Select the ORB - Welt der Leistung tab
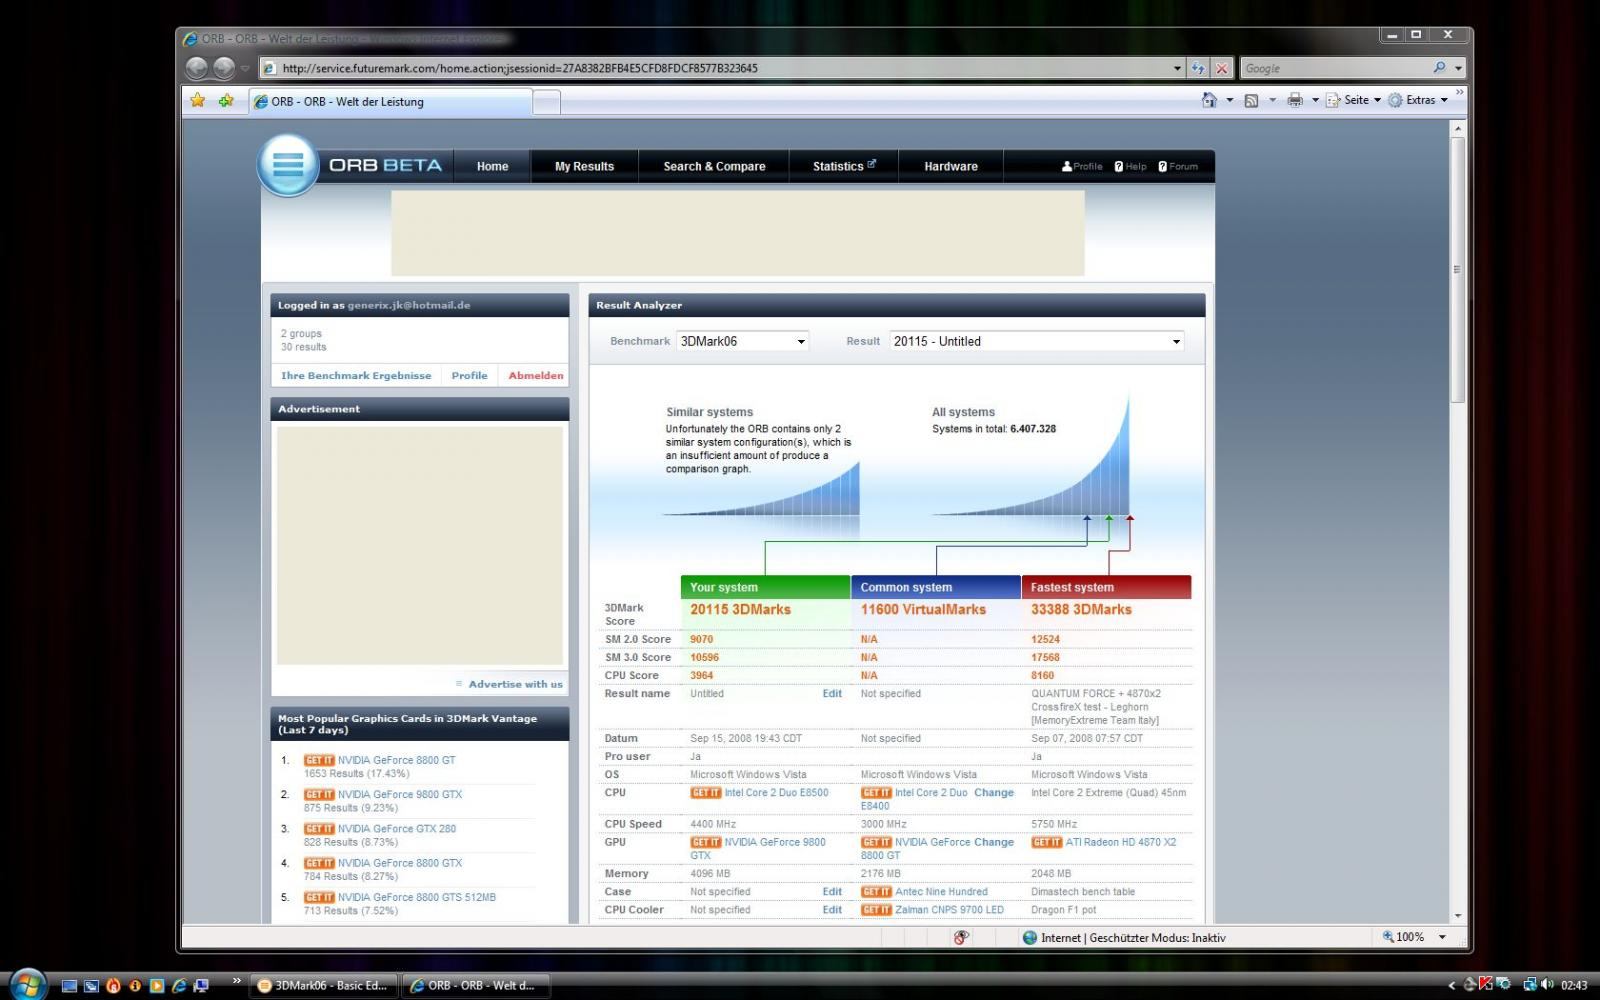1600x1000 pixels. [x=390, y=101]
